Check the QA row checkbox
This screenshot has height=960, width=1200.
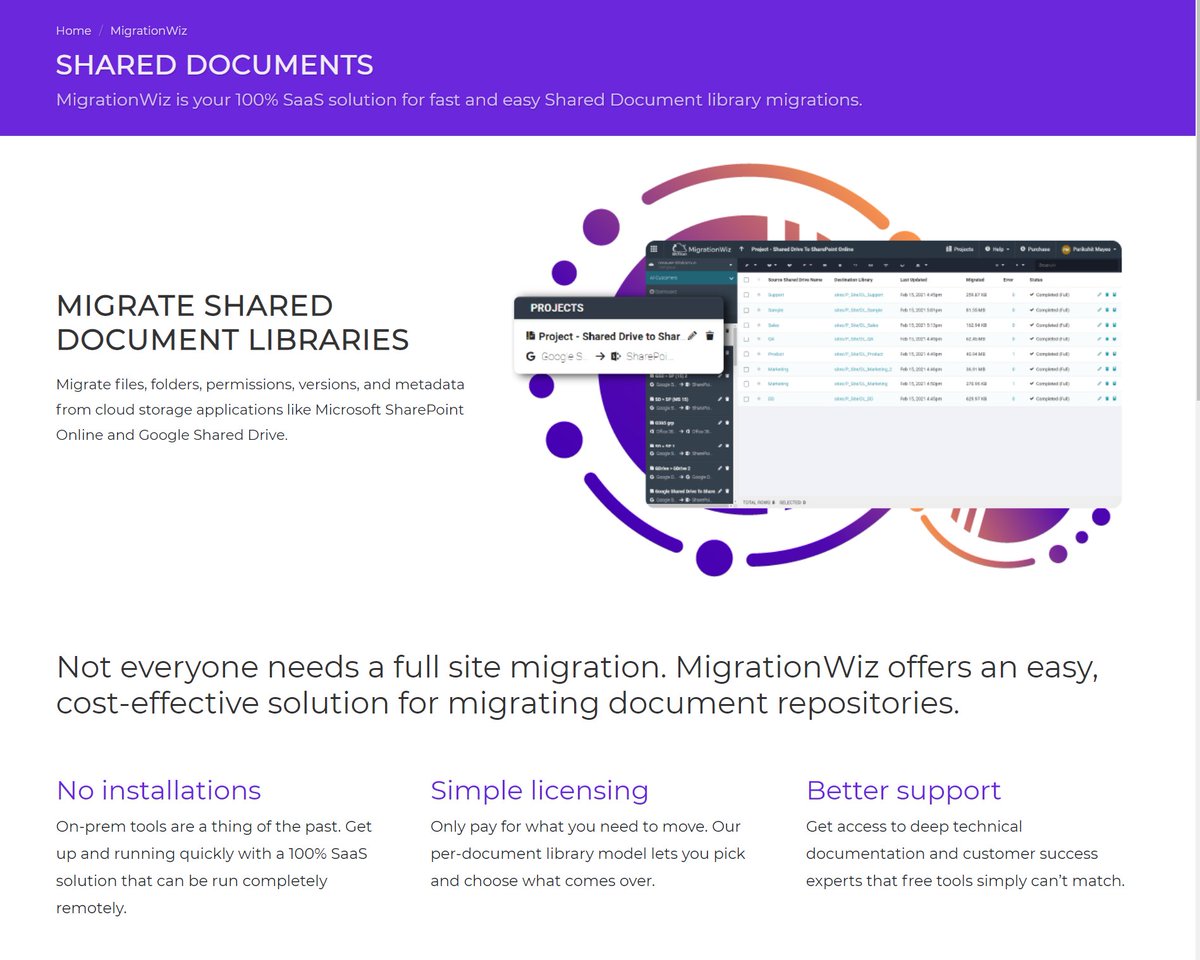(x=746, y=339)
